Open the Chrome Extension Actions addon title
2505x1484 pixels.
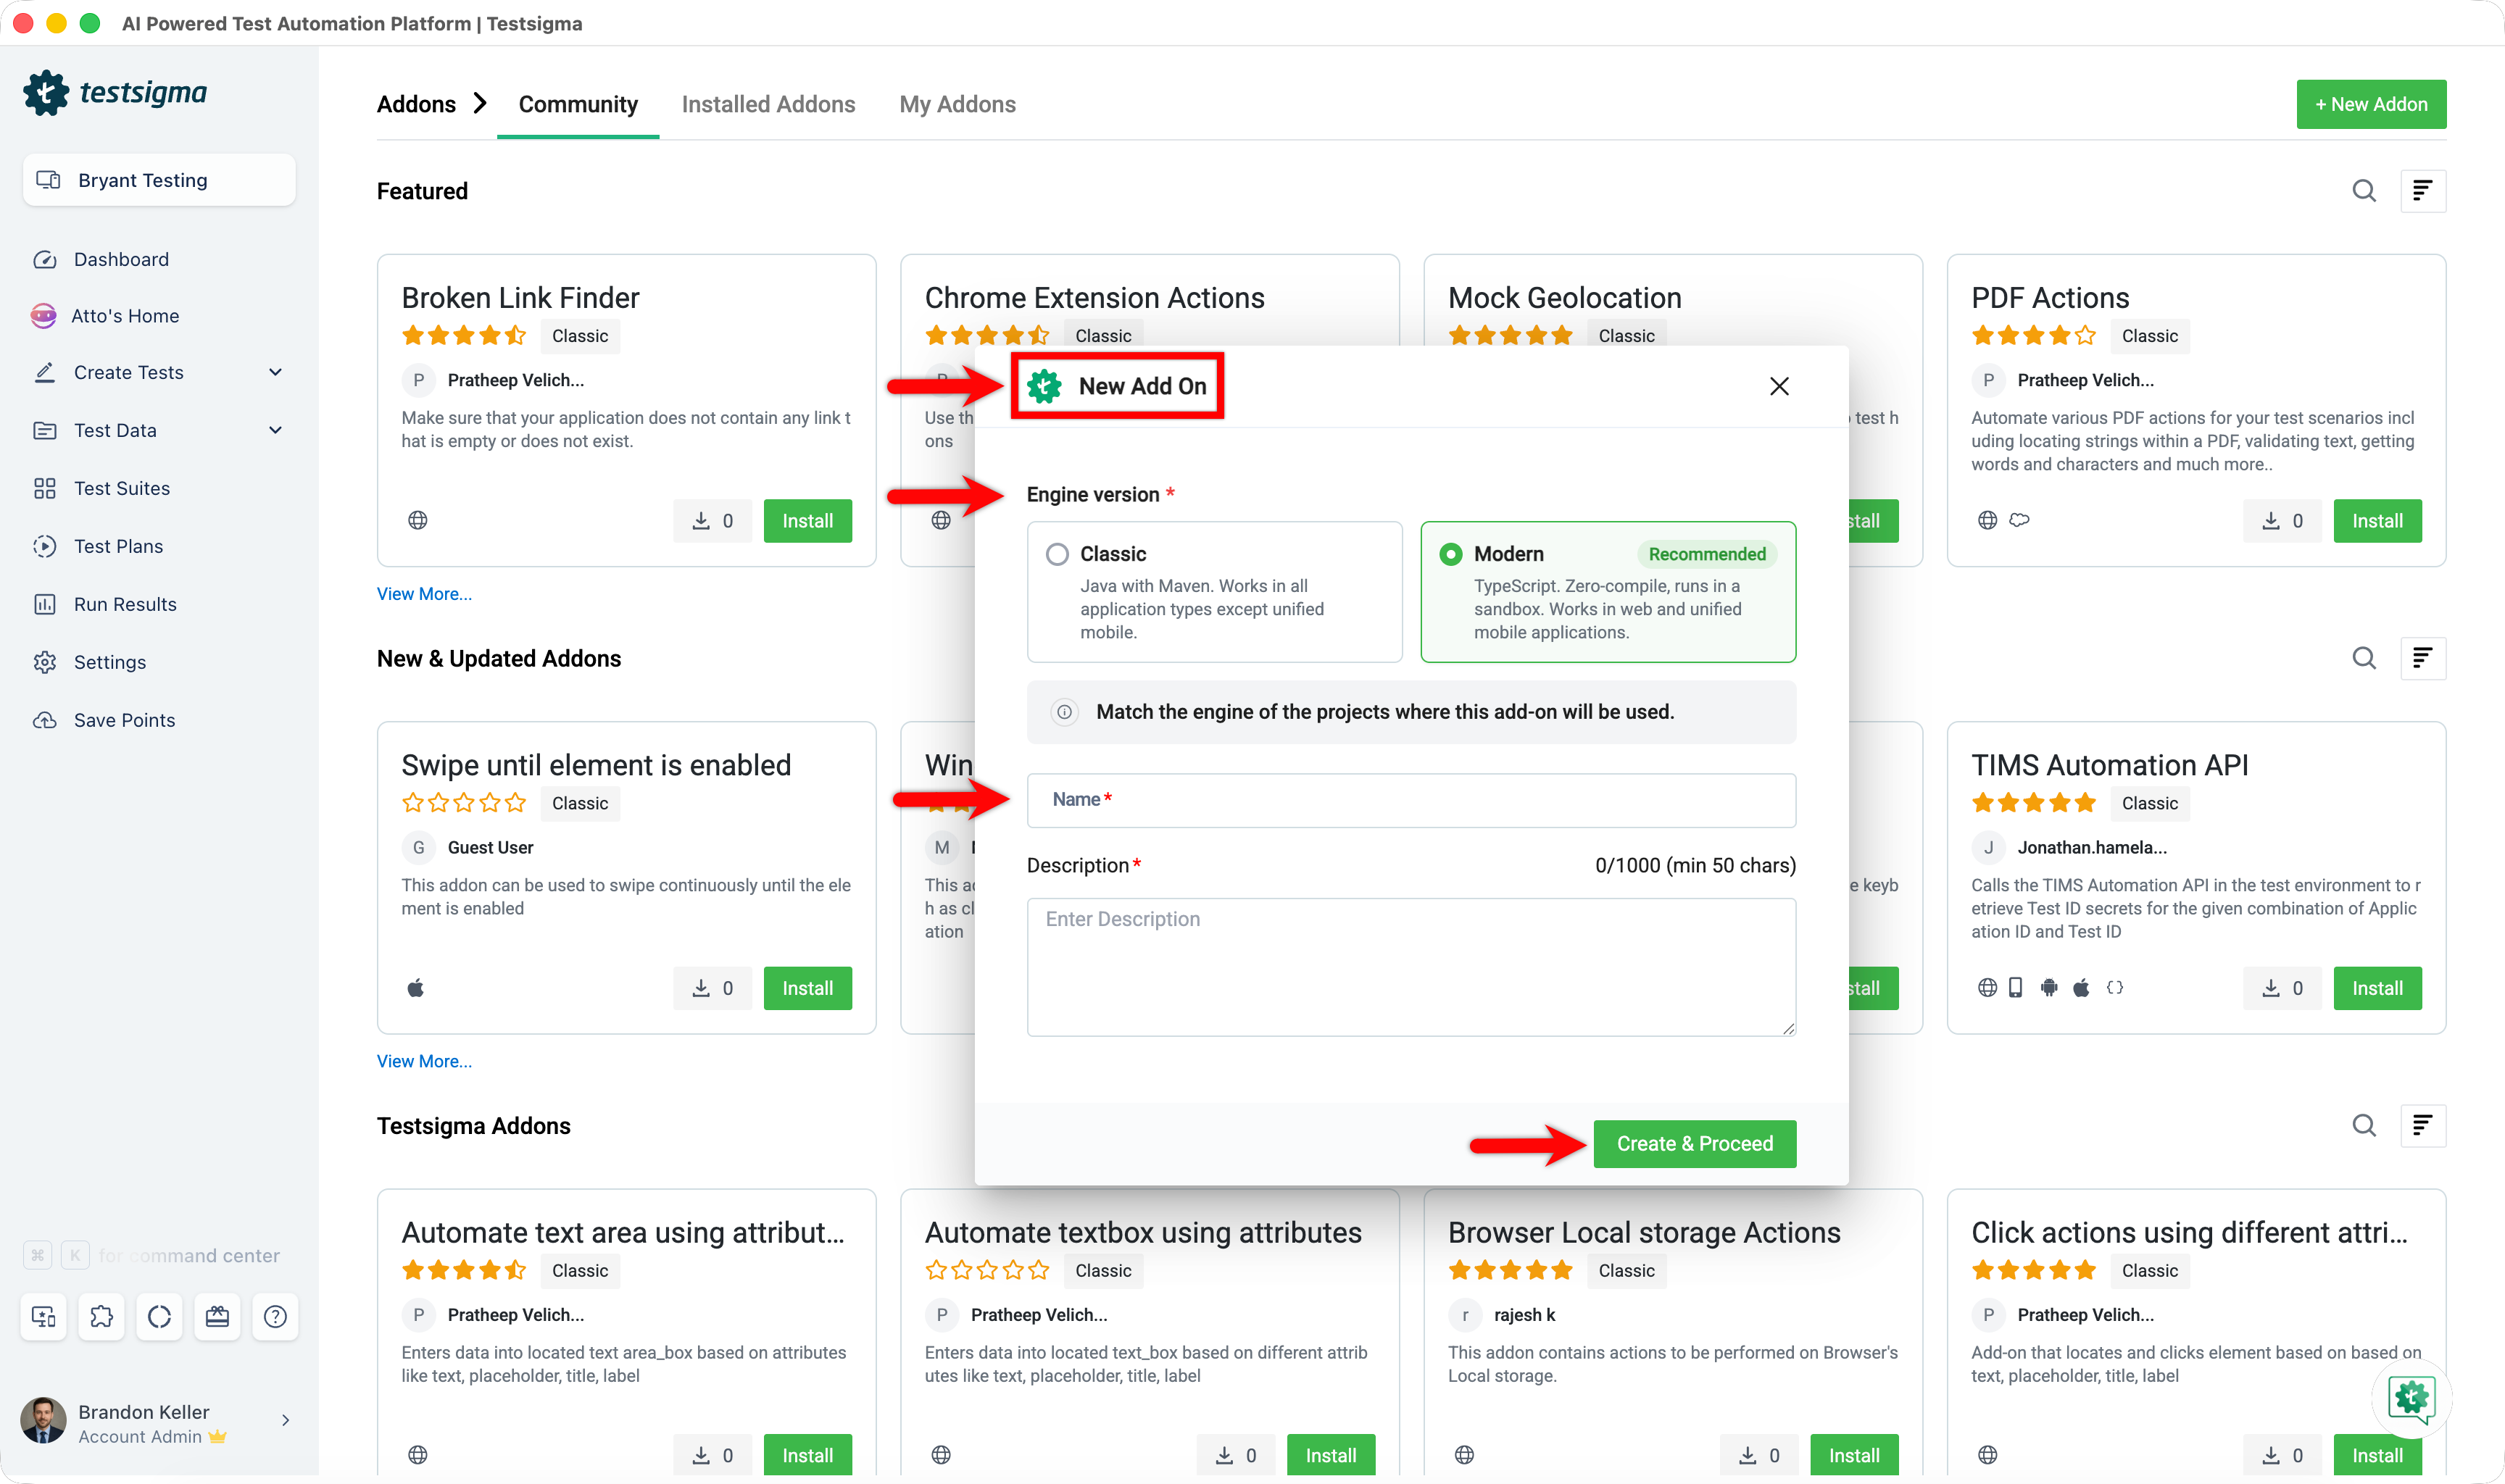point(1094,298)
